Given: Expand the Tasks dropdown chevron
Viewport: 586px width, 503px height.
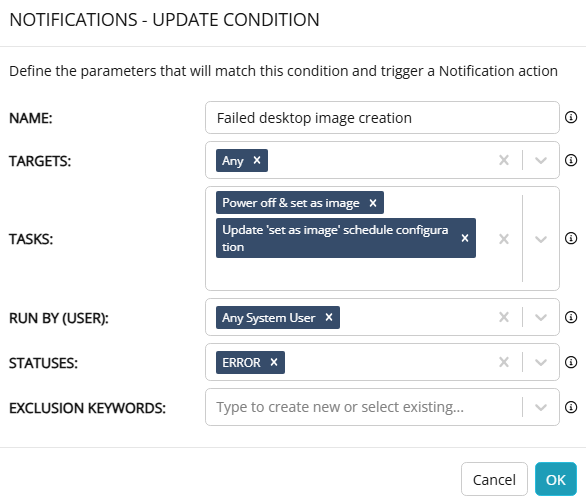Looking at the screenshot, I should click(x=541, y=239).
